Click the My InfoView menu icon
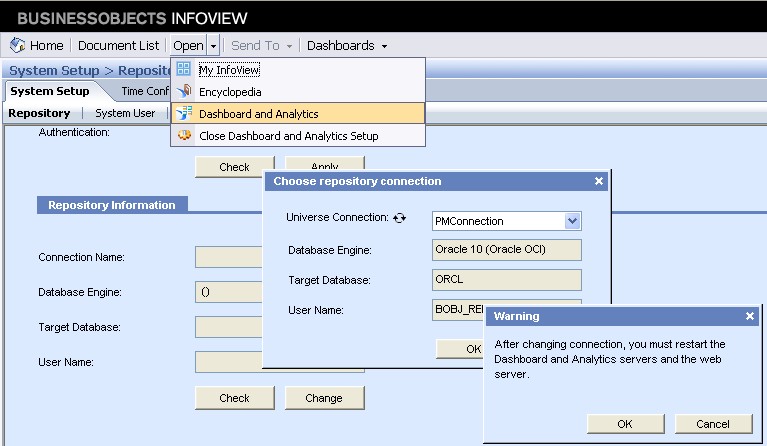Image resolution: width=767 pixels, height=446 pixels. coord(184,70)
